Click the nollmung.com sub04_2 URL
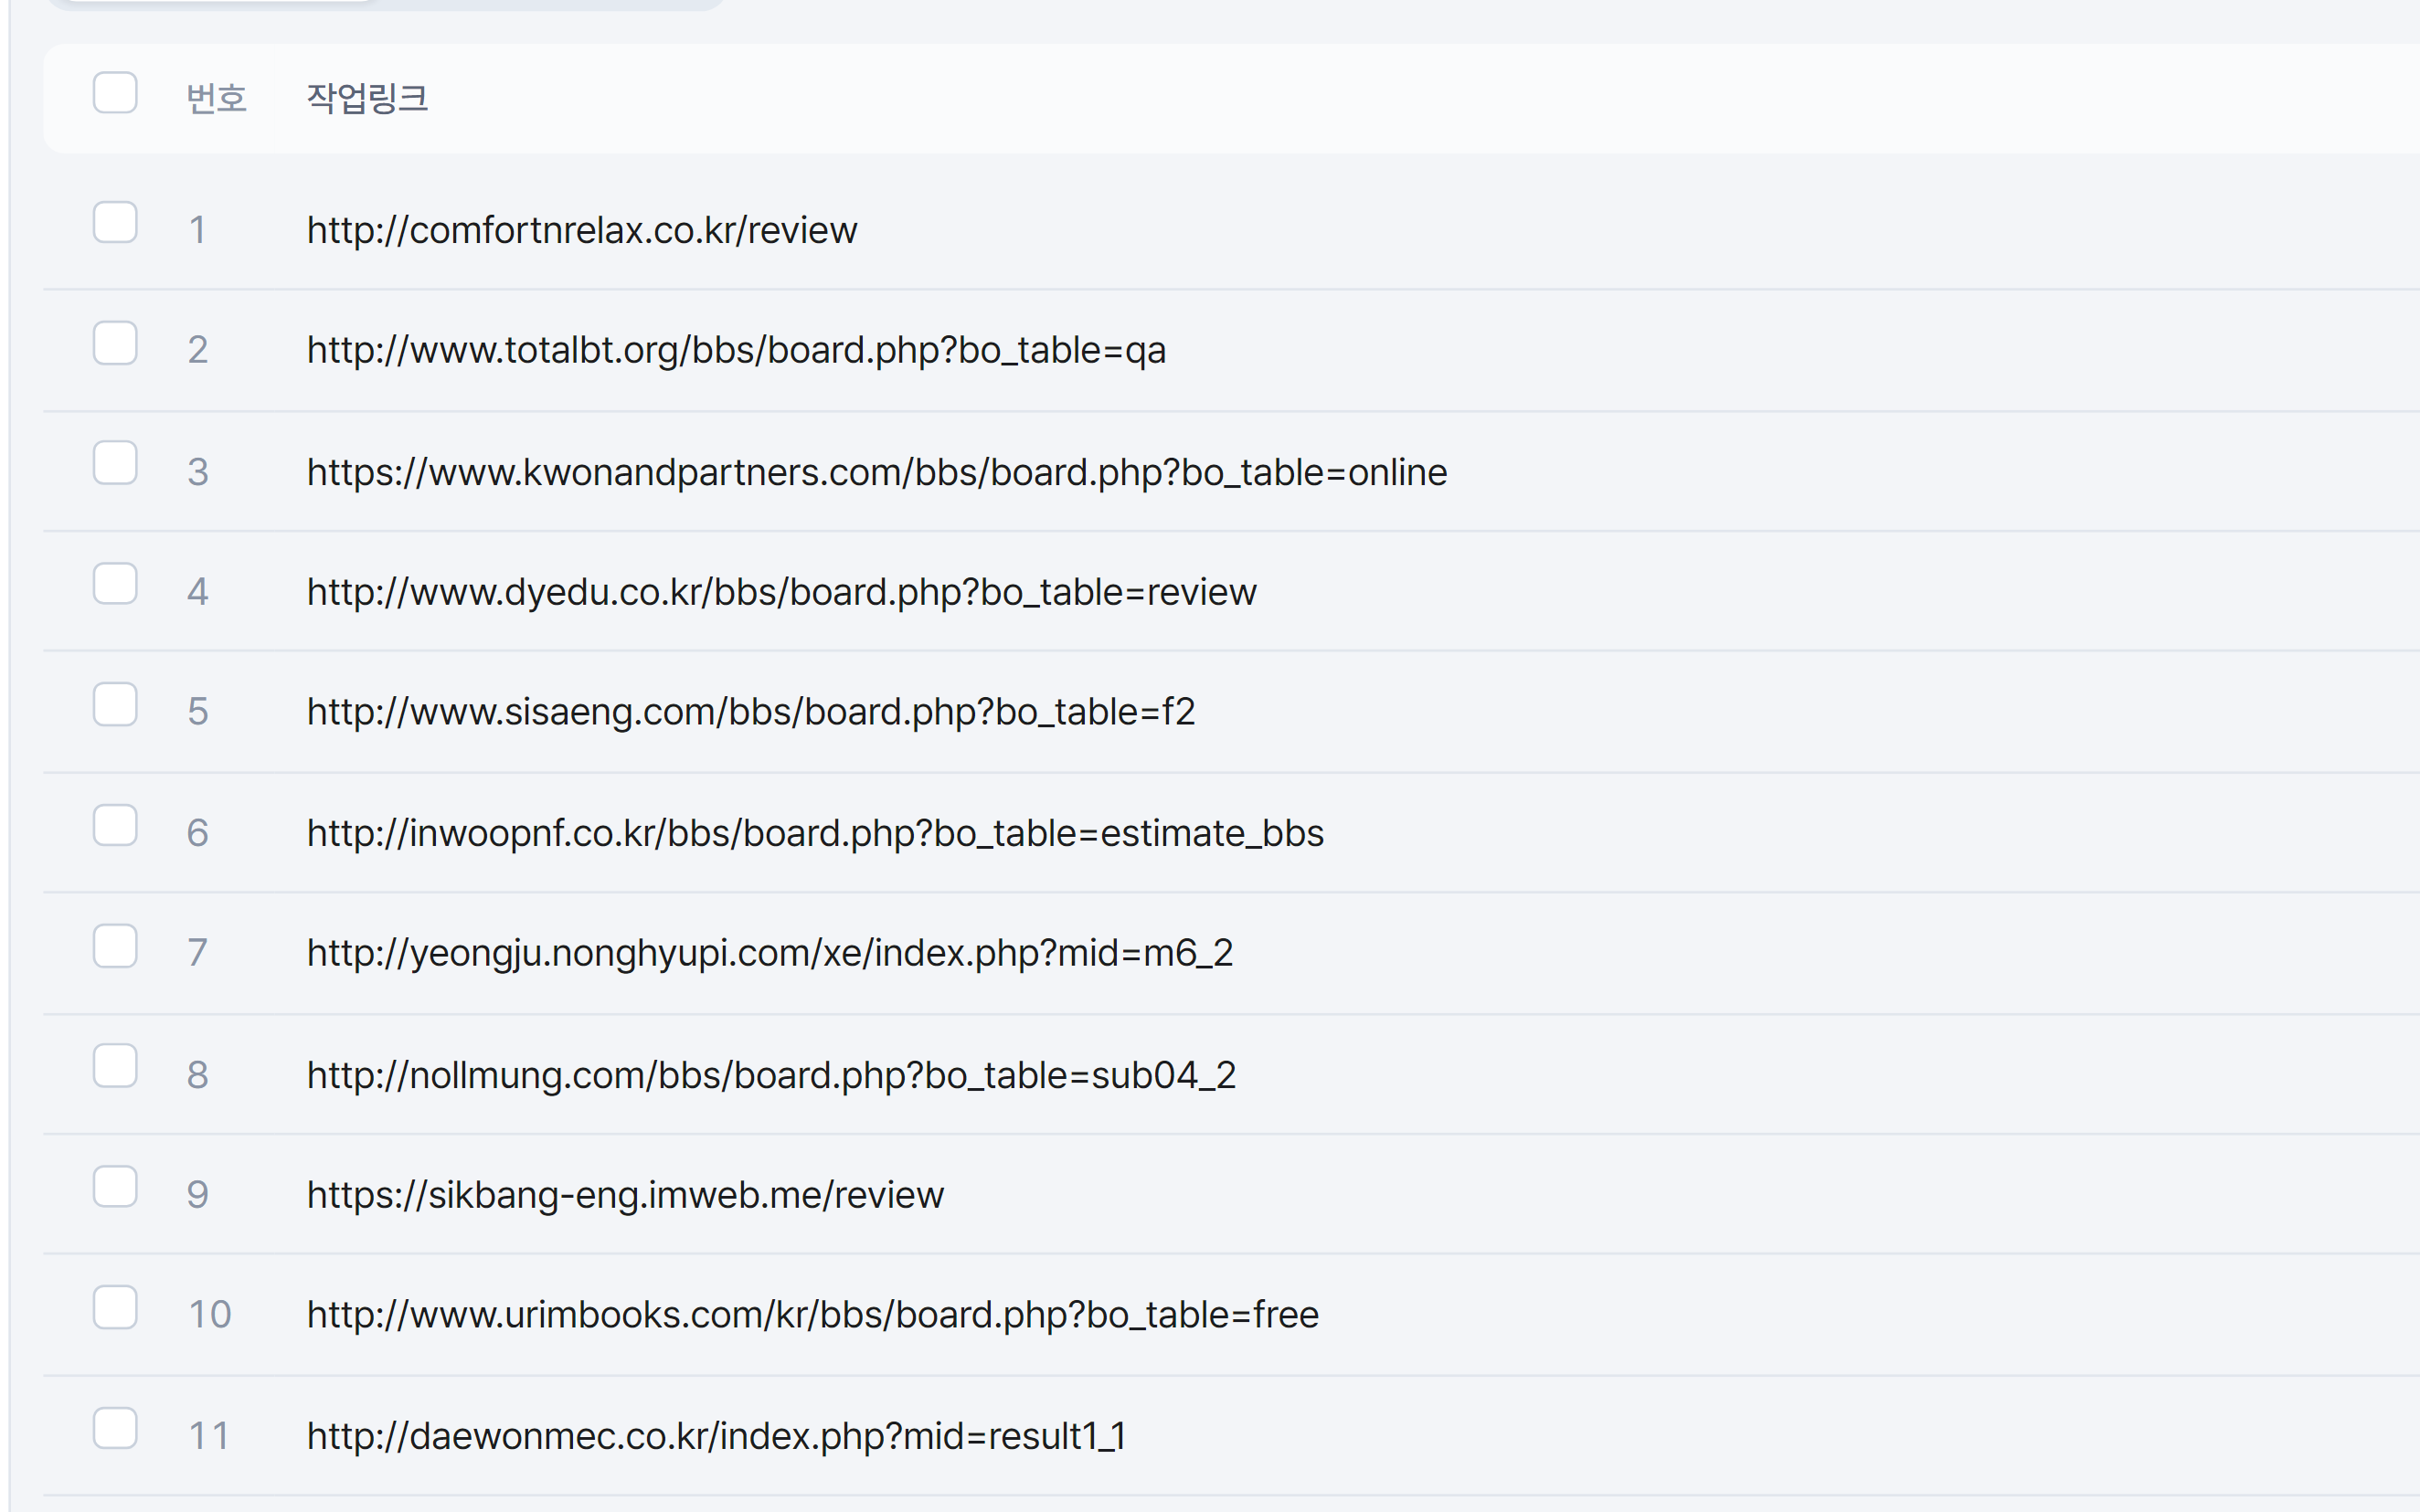Screen dimensions: 2420x1512 click(771, 1076)
